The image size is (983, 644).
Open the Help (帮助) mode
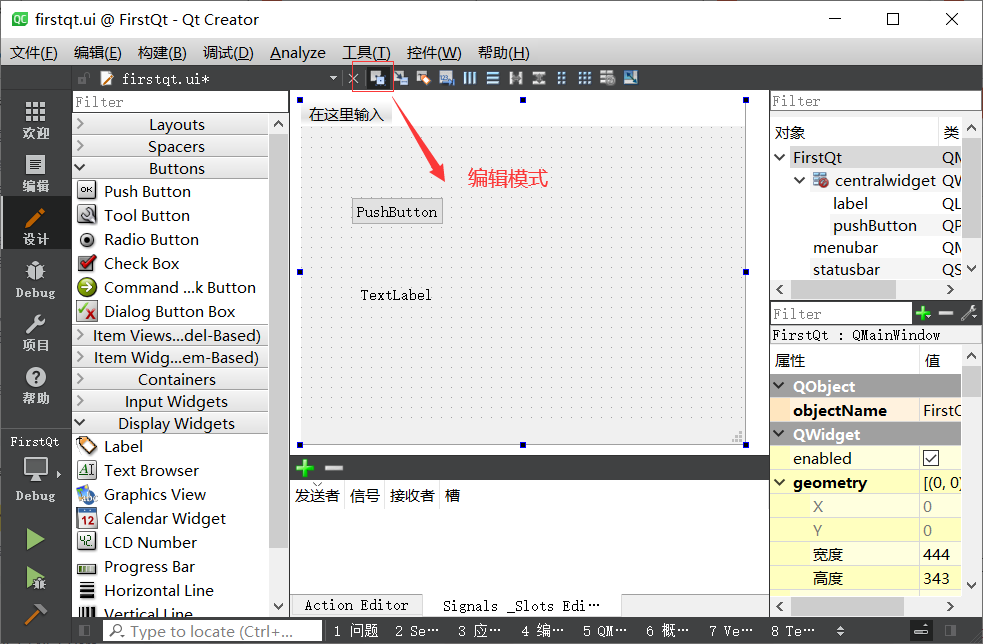[x=35, y=385]
